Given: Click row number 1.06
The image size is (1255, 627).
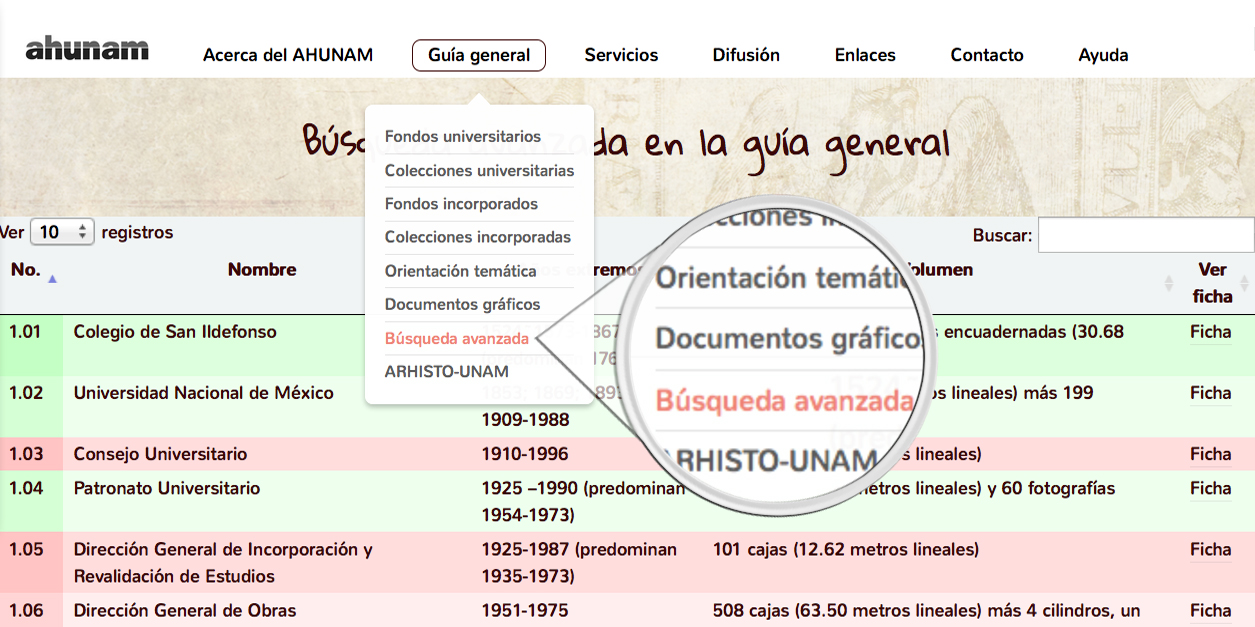Looking at the screenshot, I should pos(26,610).
